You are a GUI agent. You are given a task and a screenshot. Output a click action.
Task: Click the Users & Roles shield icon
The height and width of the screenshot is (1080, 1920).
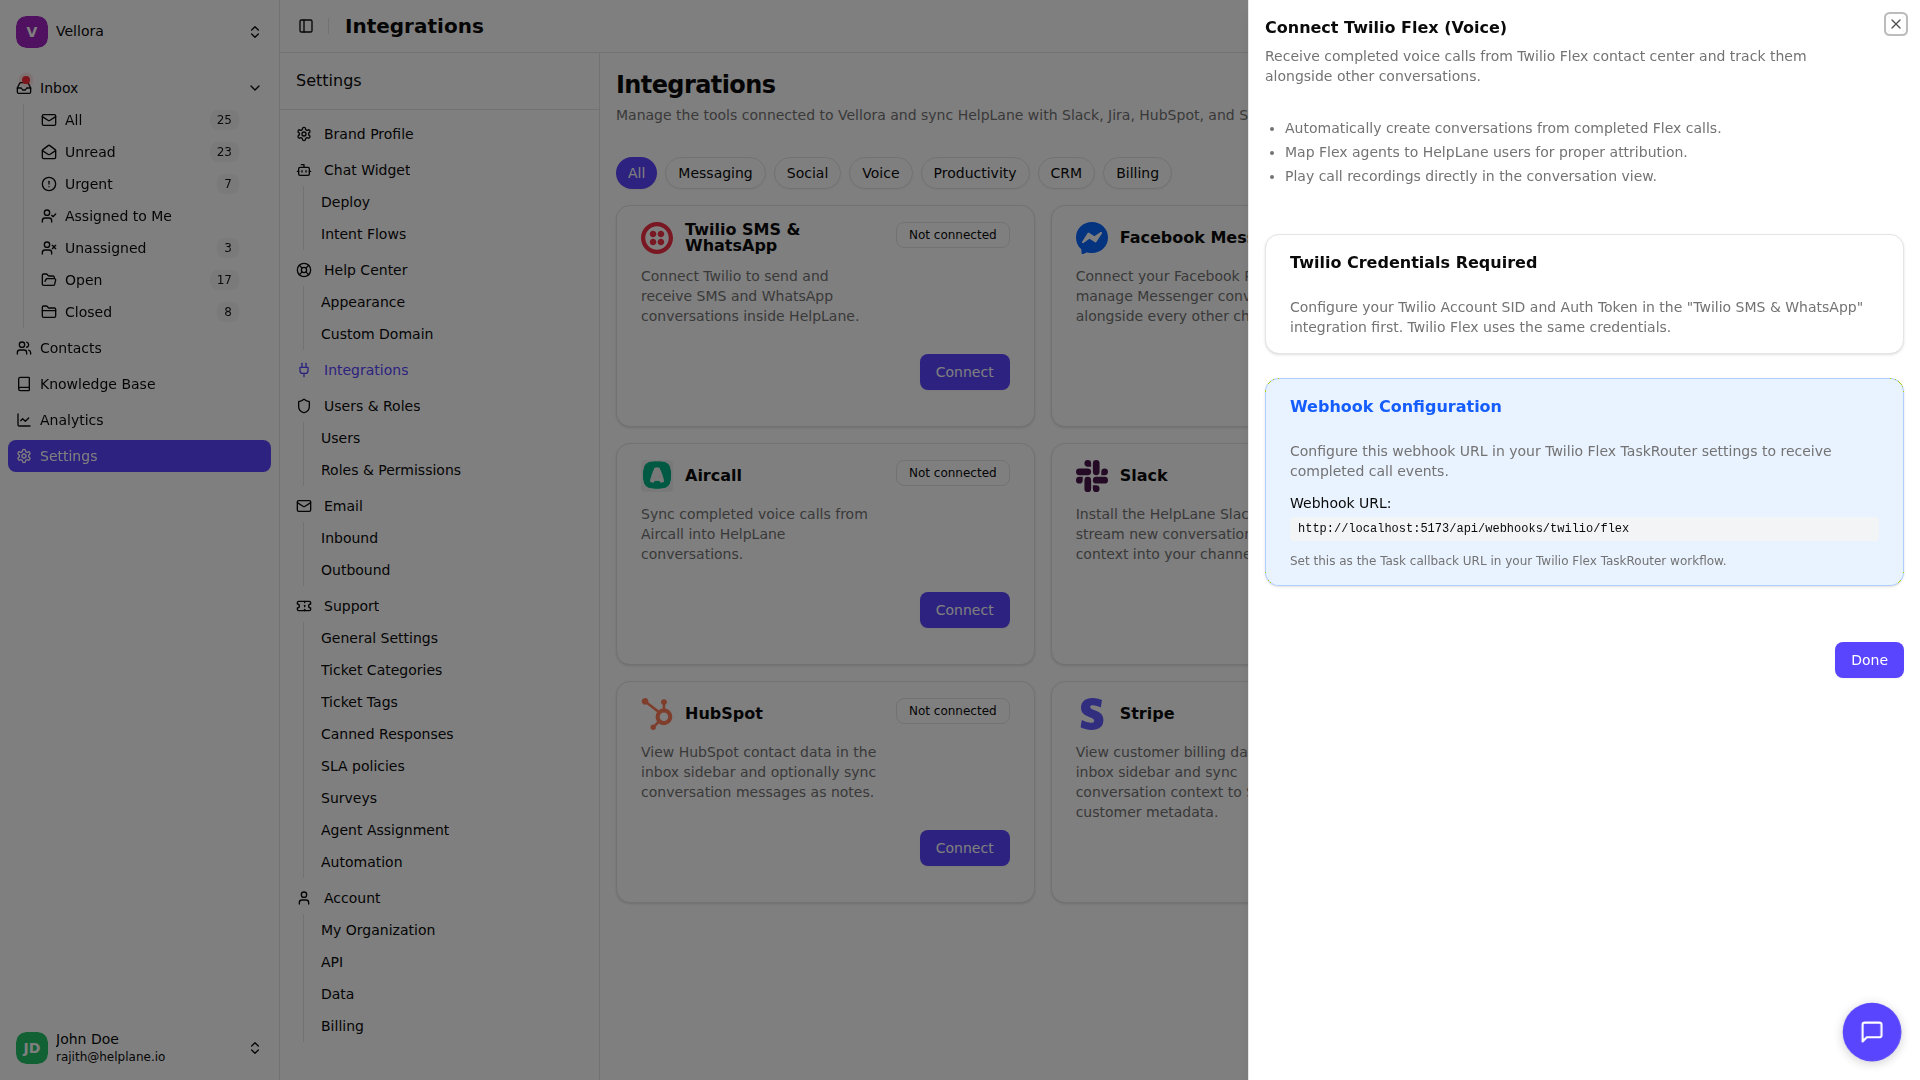click(x=304, y=406)
